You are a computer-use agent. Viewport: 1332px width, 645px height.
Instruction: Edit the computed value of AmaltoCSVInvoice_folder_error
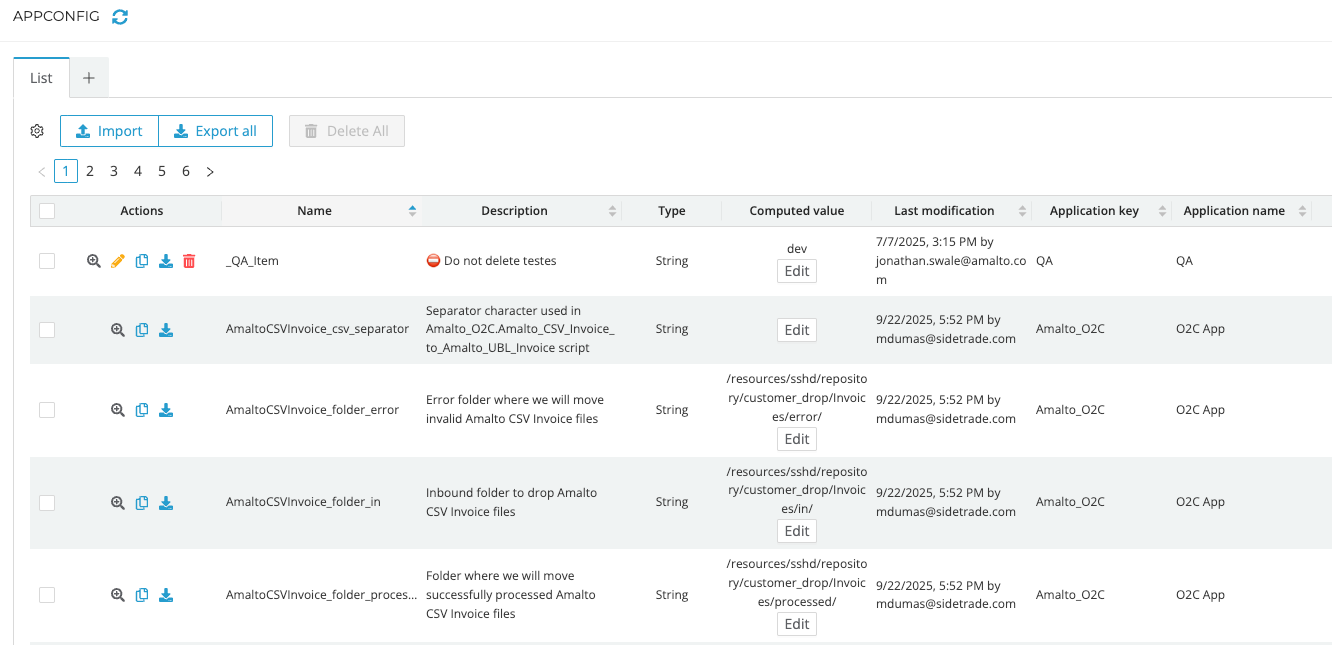tap(796, 438)
